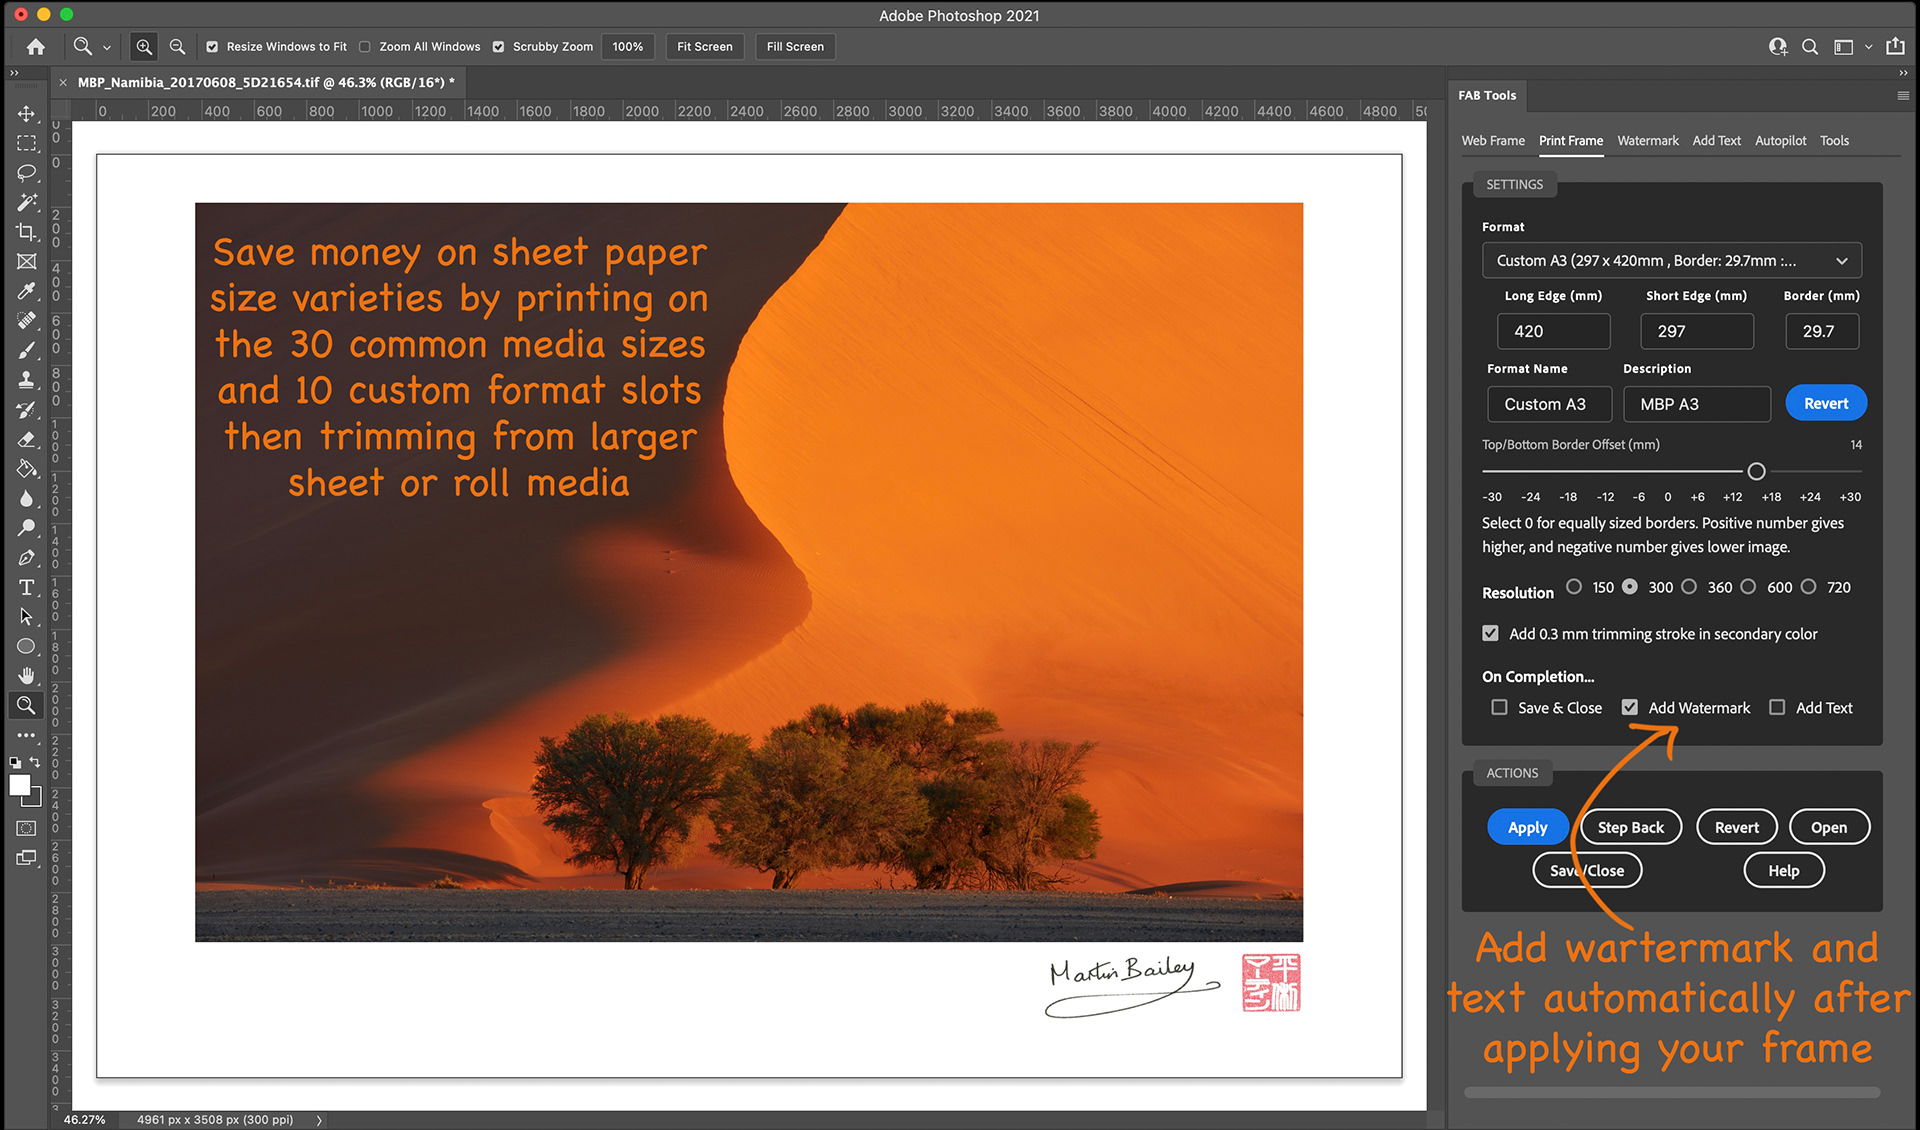Select the Hand tool
The height and width of the screenshot is (1130, 1920).
[x=27, y=676]
